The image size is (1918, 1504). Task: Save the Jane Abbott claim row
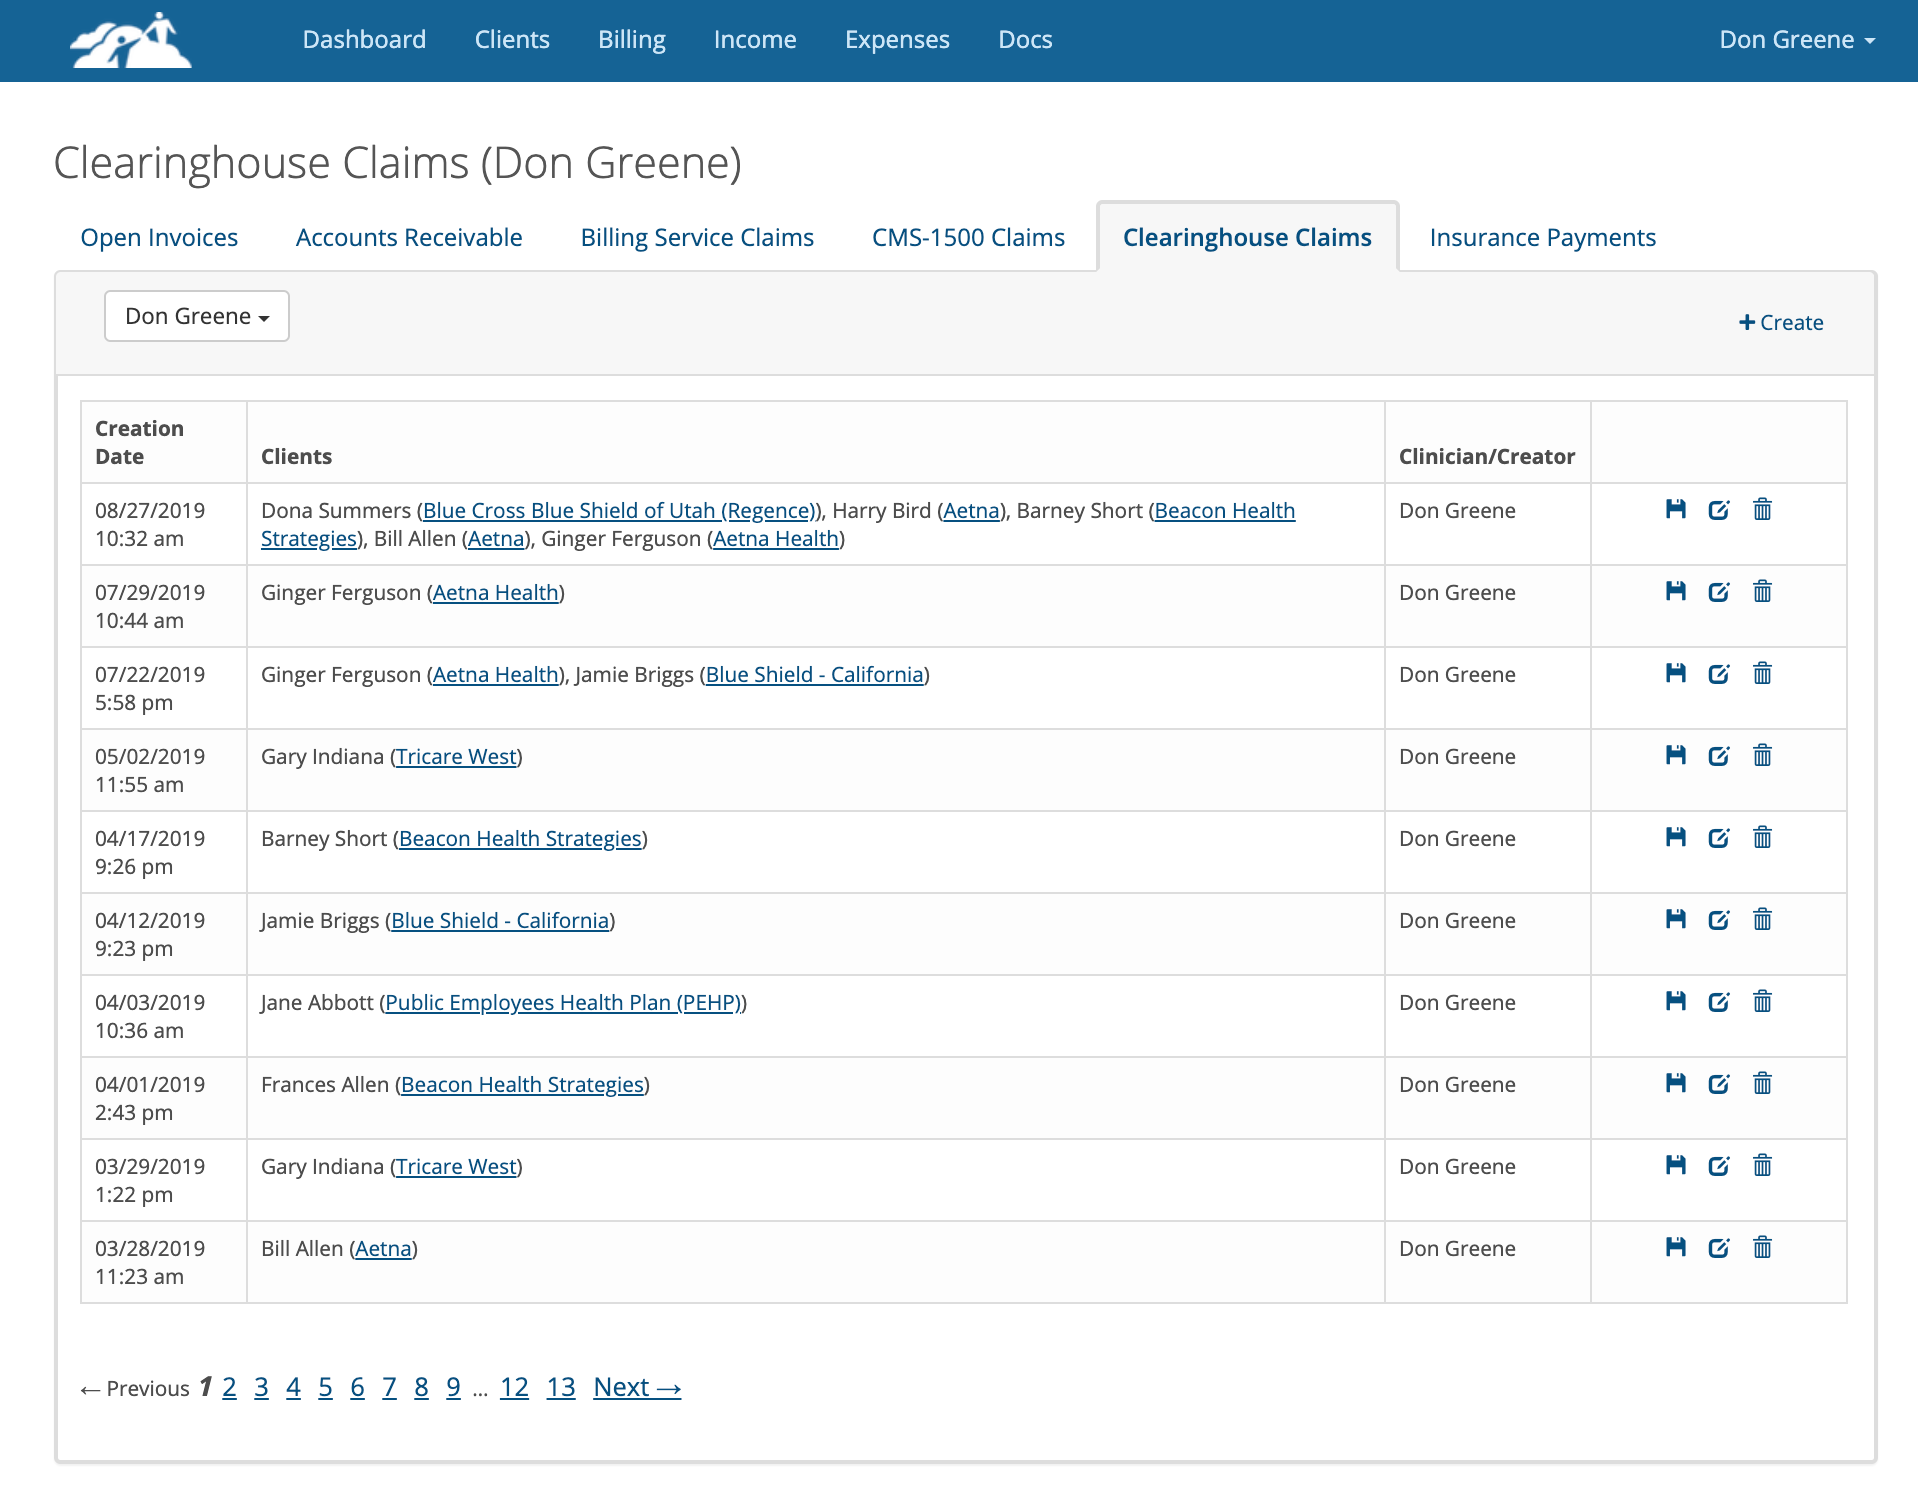[x=1674, y=1001]
